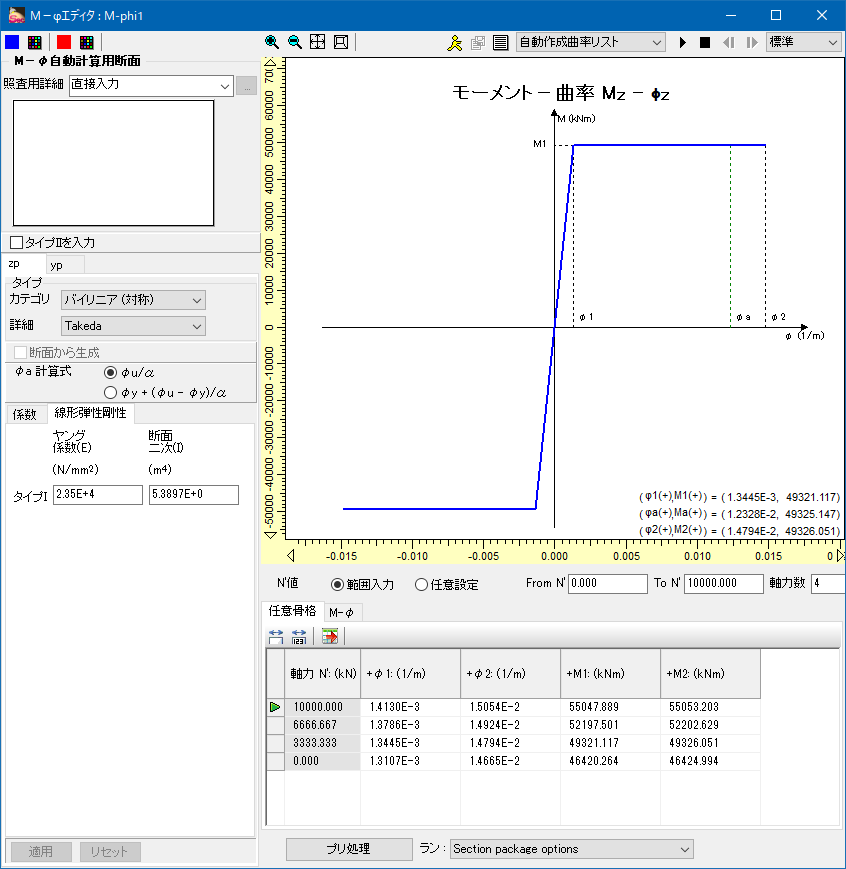The height and width of the screenshot is (869, 846).
Task: Click the moment of inertia field showing 5.3897E+0
Action: point(193,494)
